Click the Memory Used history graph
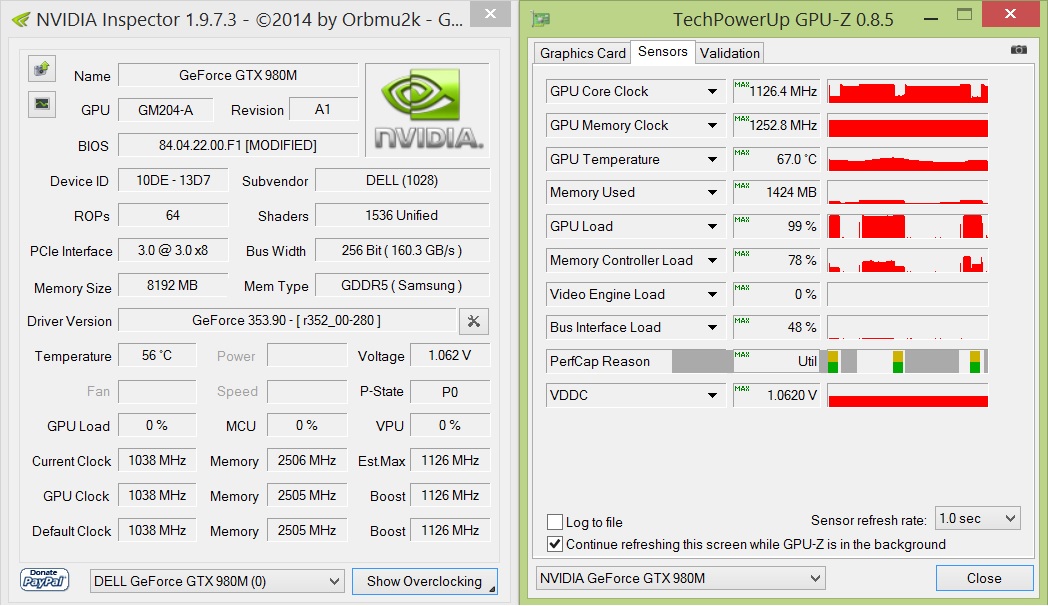 coord(908,192)
